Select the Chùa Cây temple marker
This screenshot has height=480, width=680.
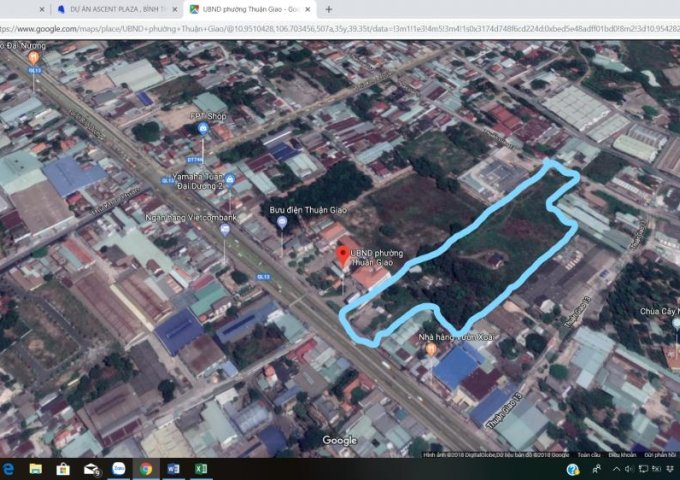(676, 323)
